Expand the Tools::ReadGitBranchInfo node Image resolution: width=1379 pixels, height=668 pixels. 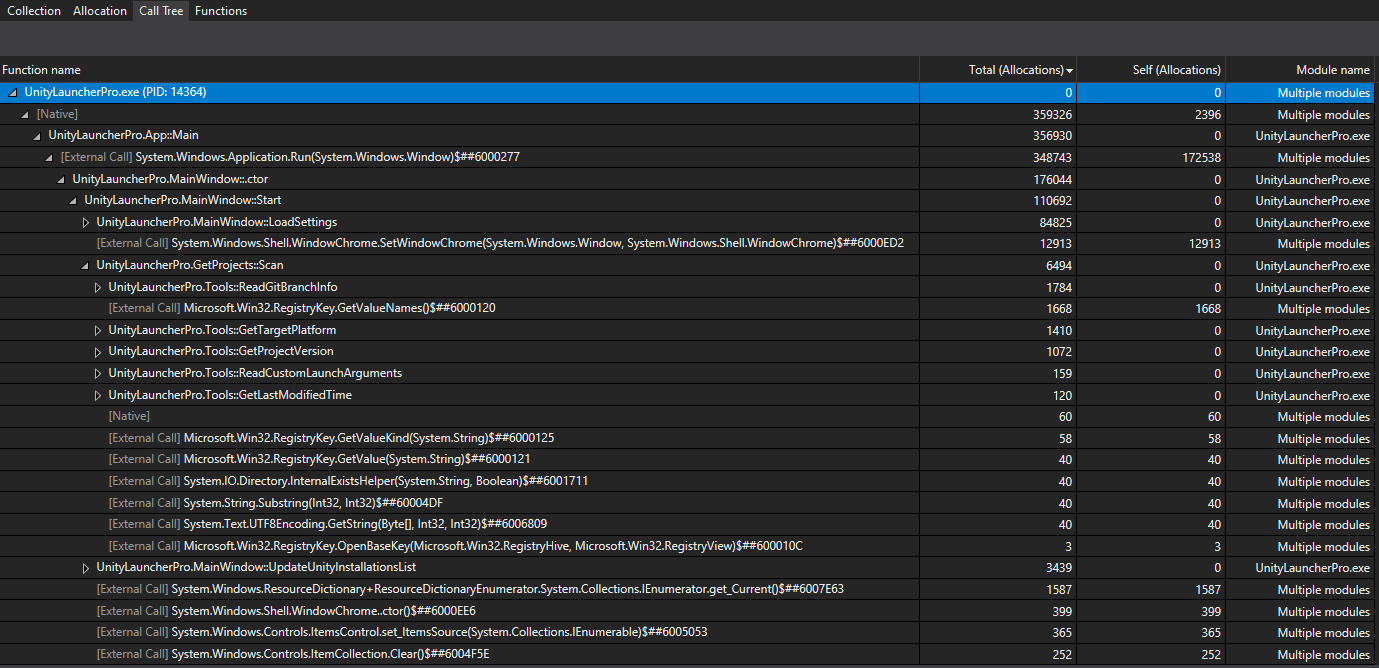tap(98, 287)
